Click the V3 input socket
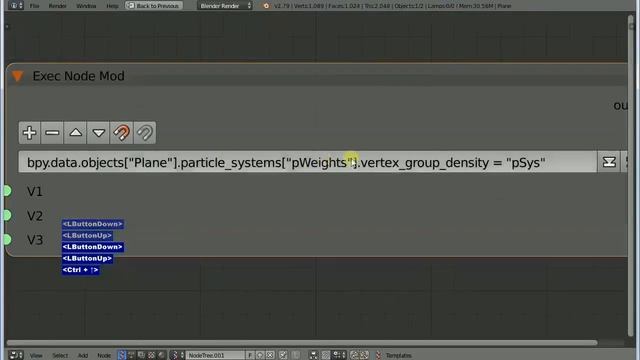 coord(7,239)
